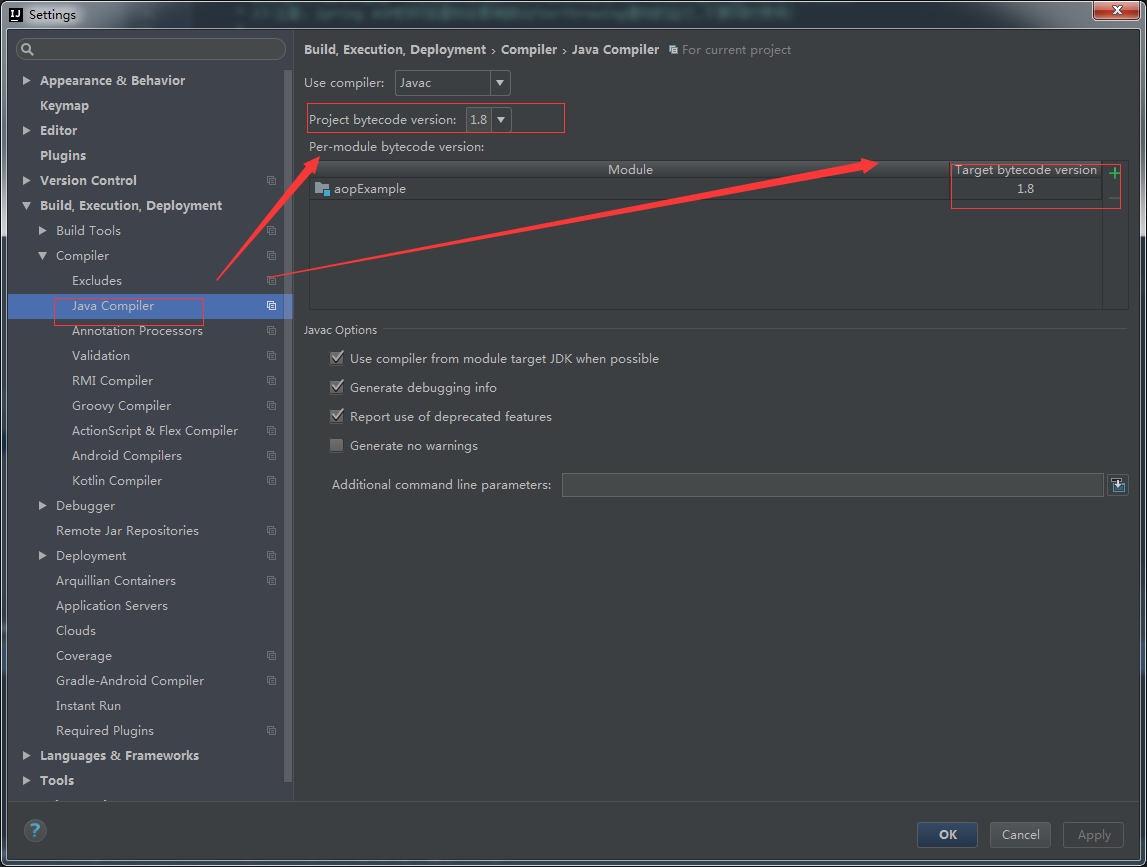Enable the 'Generate no warnings' option
Screen dimensions: 1147x867
337,445
